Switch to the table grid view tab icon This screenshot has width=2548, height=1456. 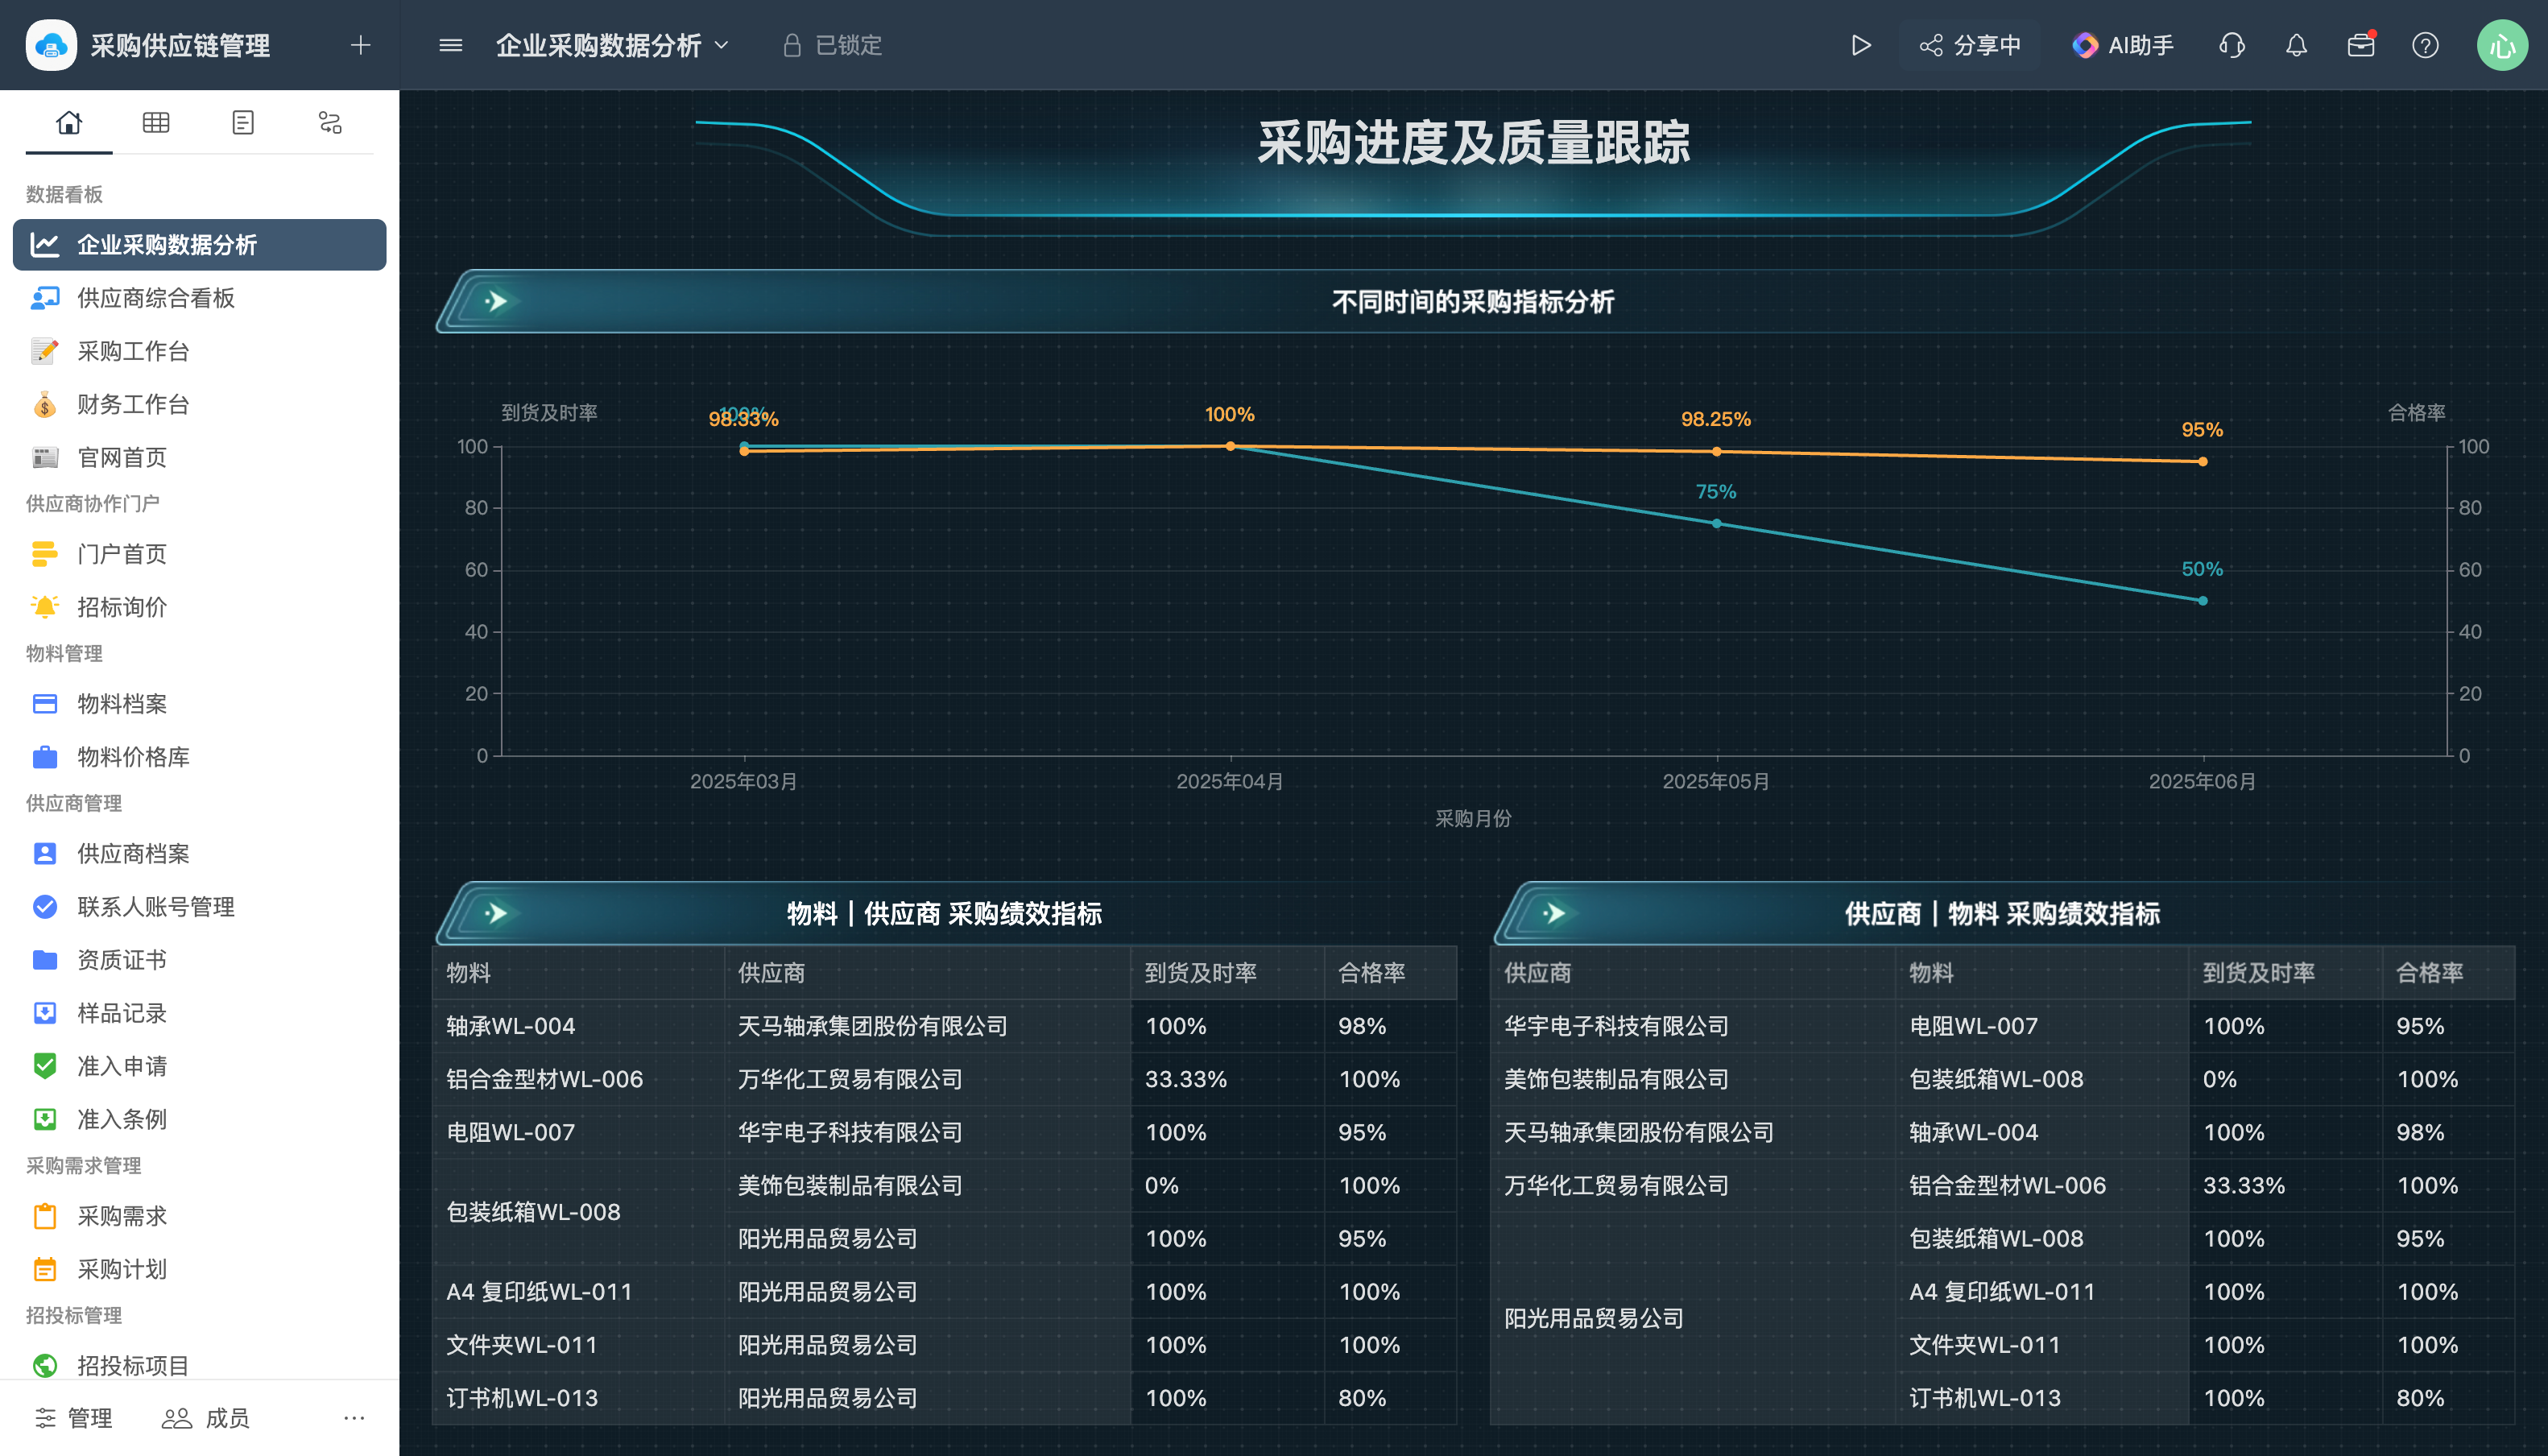156,122
